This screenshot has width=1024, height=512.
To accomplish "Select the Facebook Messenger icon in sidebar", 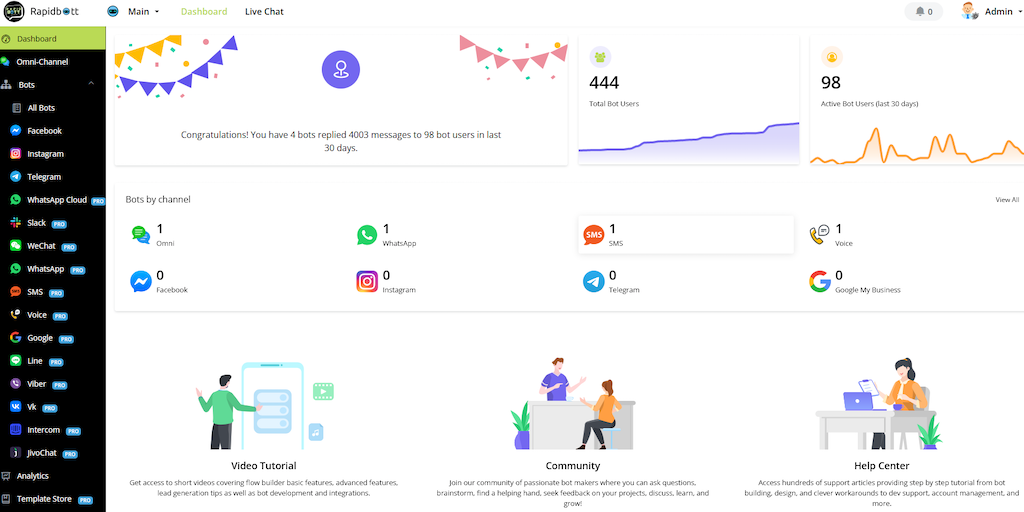I will [16, 131].
